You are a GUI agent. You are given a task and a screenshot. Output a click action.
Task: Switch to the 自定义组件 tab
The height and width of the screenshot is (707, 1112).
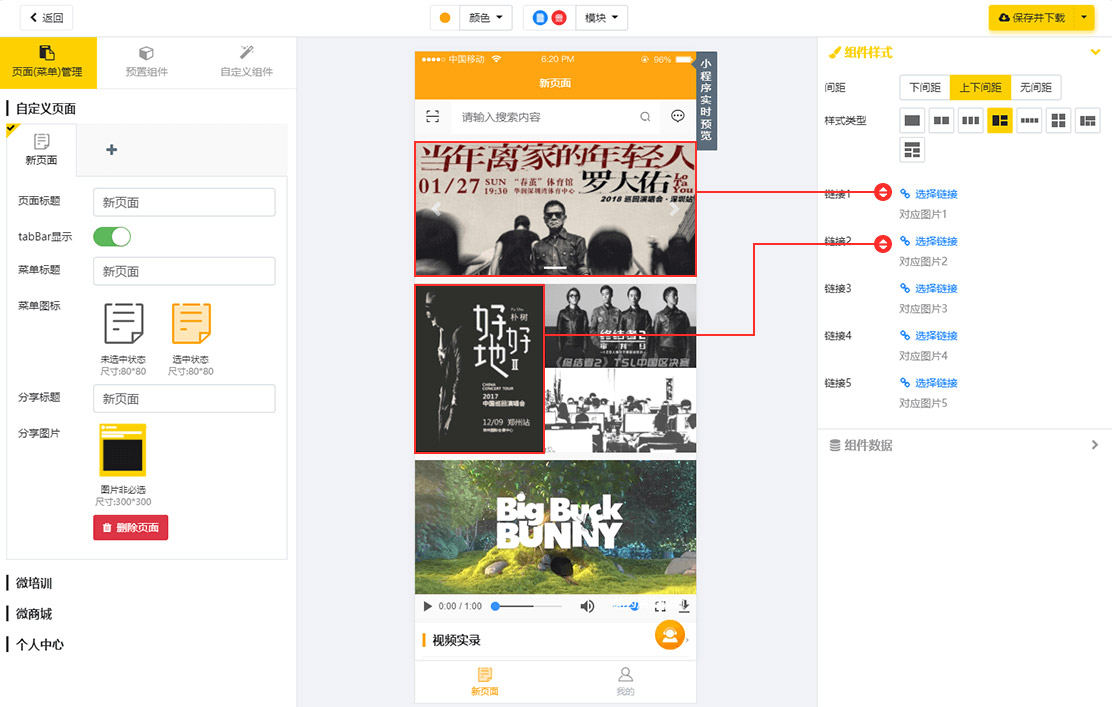[246, 62]
